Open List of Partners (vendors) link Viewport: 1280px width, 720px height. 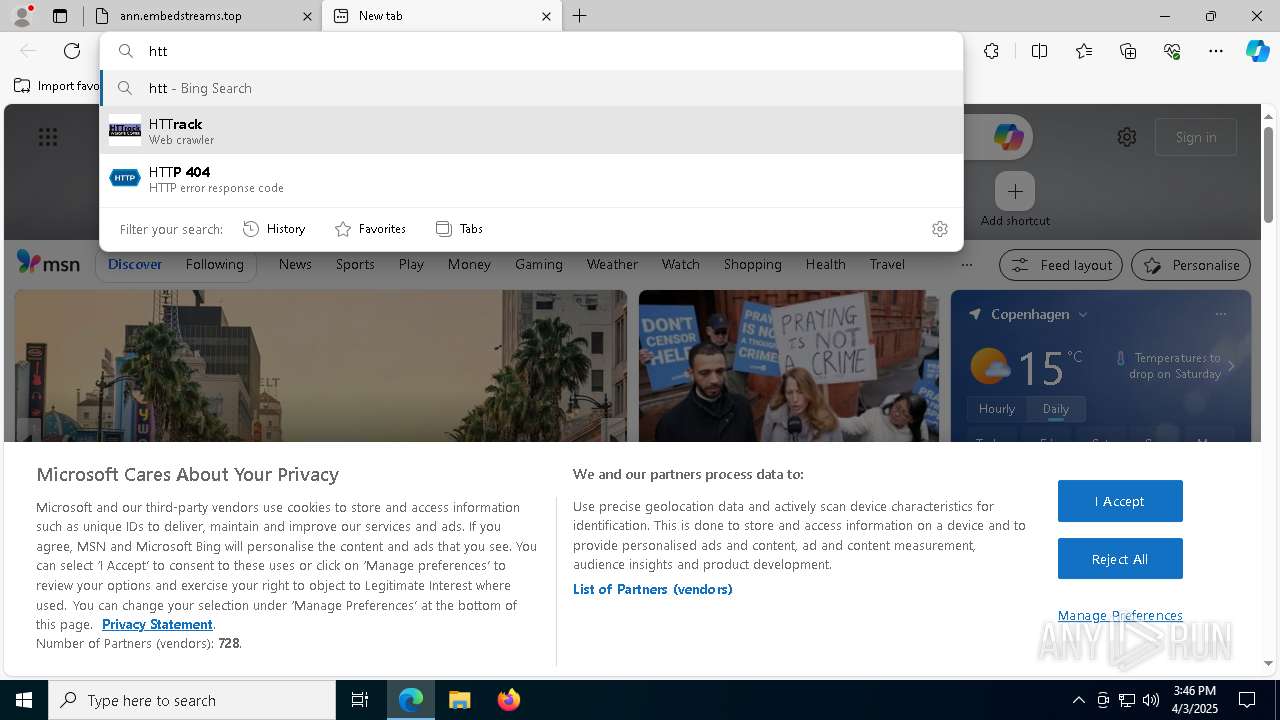pyautogui.click(x=653, y=589)
